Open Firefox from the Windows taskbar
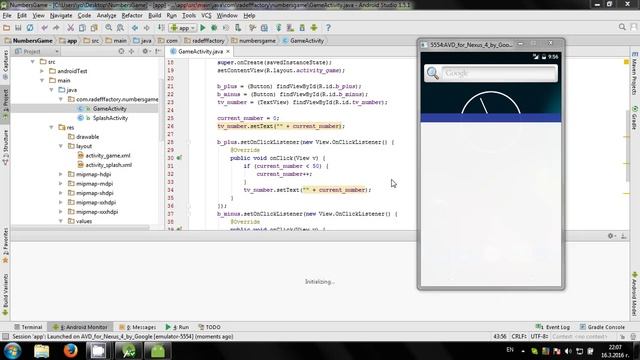 click(70, 351)
